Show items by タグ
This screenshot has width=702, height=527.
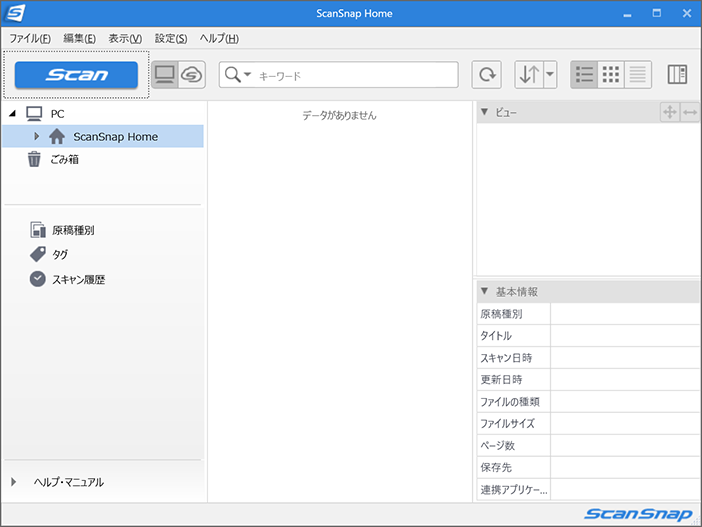point(60,255)
